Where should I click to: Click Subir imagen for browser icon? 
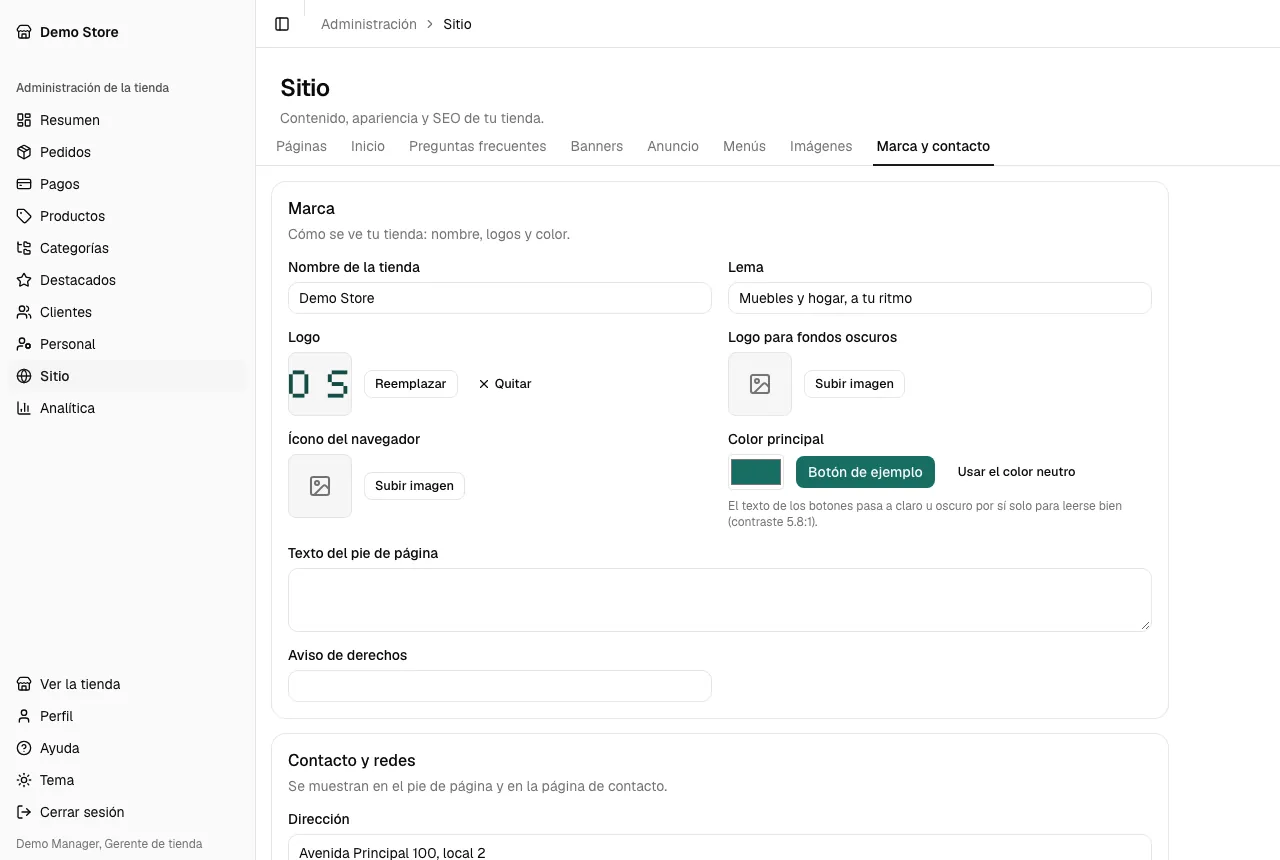(x=414, y=486)
